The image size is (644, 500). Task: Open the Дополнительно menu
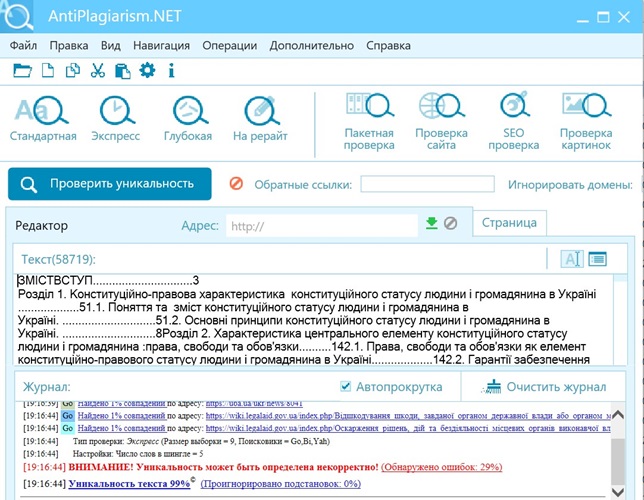click(x=312, y=46)
